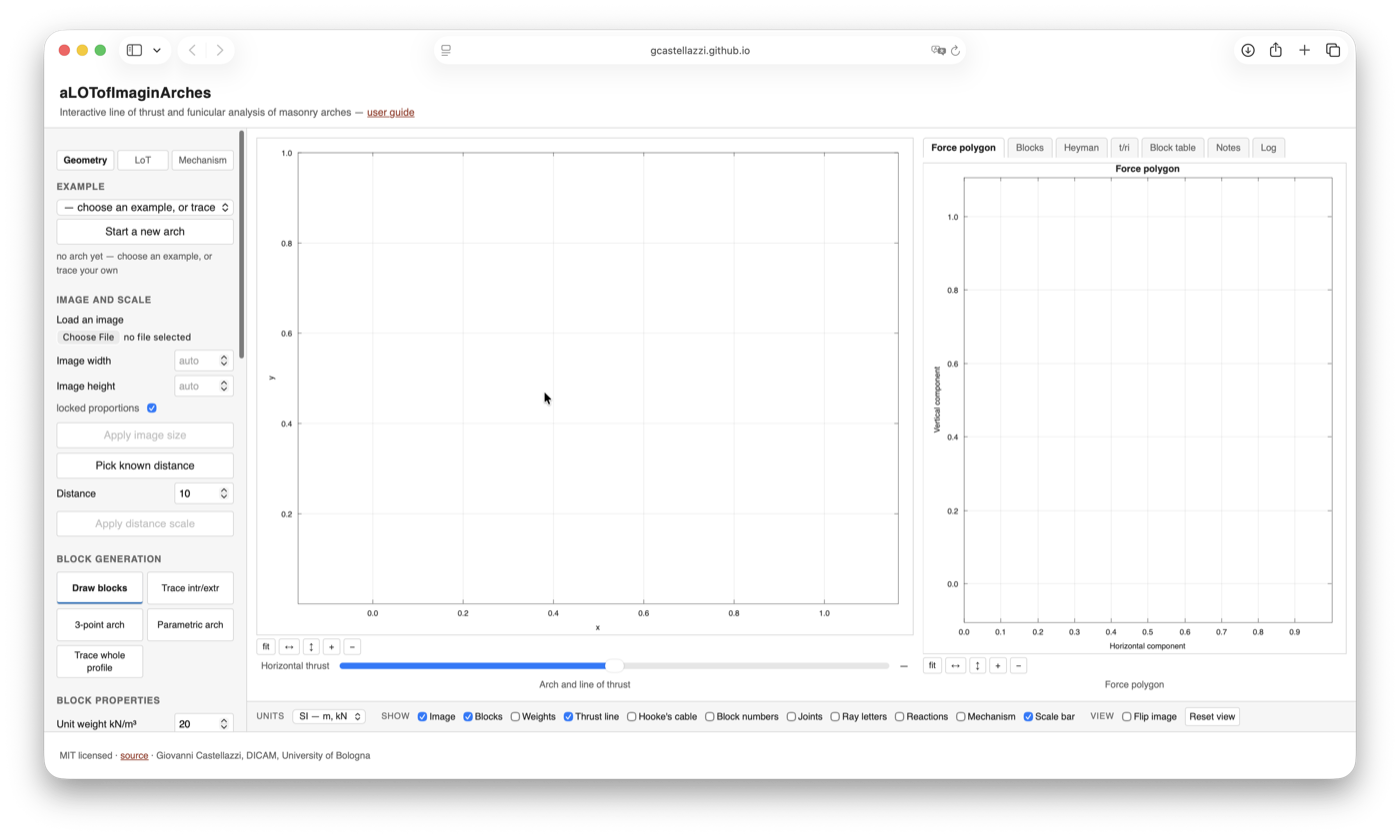1400x837 pixels.
Task: Enable Hooke's cable checkbox
Action: coord(631,717)
